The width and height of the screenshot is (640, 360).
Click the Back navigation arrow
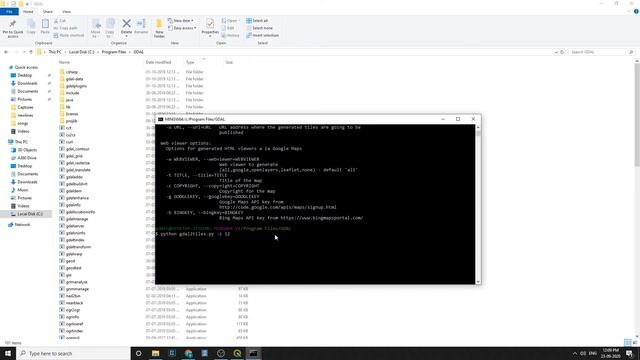pyautogui.click(x=6, y=52)
